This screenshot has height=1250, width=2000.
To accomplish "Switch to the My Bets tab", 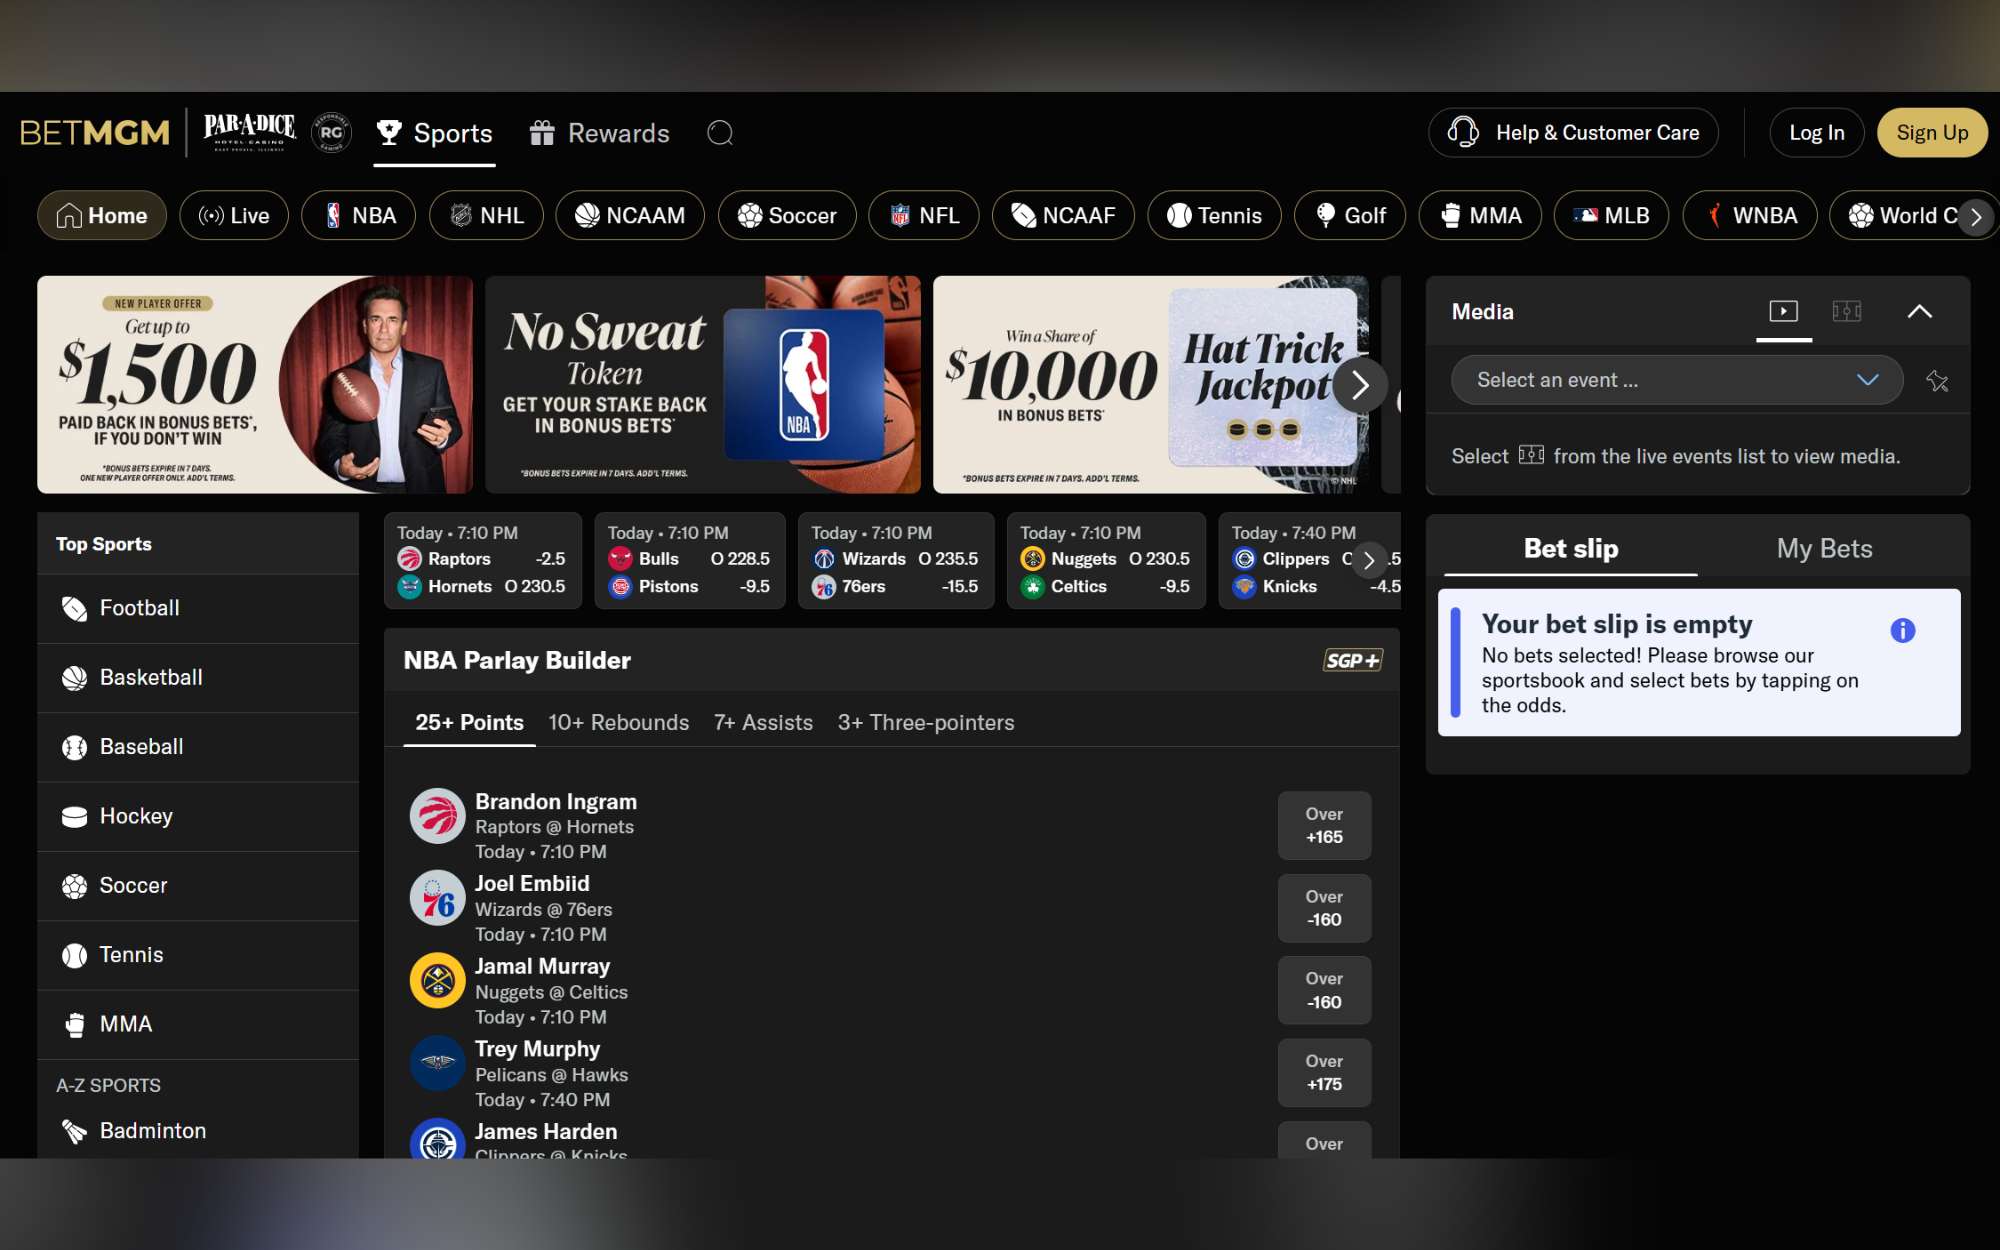I will click(1824, 548).
